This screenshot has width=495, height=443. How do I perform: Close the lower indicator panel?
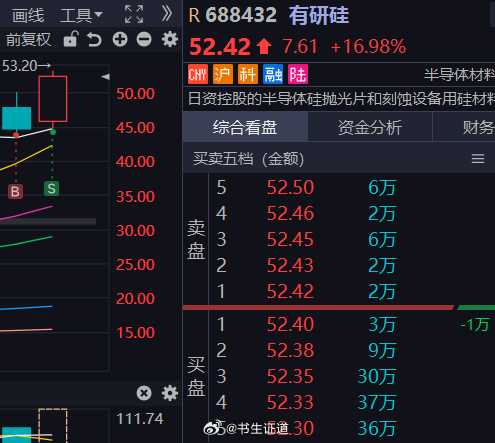point(144,393)
